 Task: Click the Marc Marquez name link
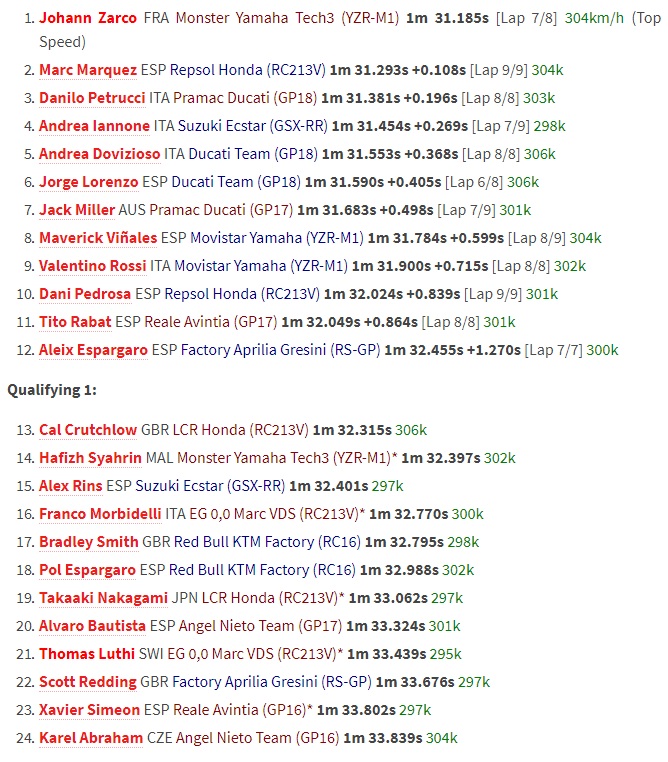[88, 70]
